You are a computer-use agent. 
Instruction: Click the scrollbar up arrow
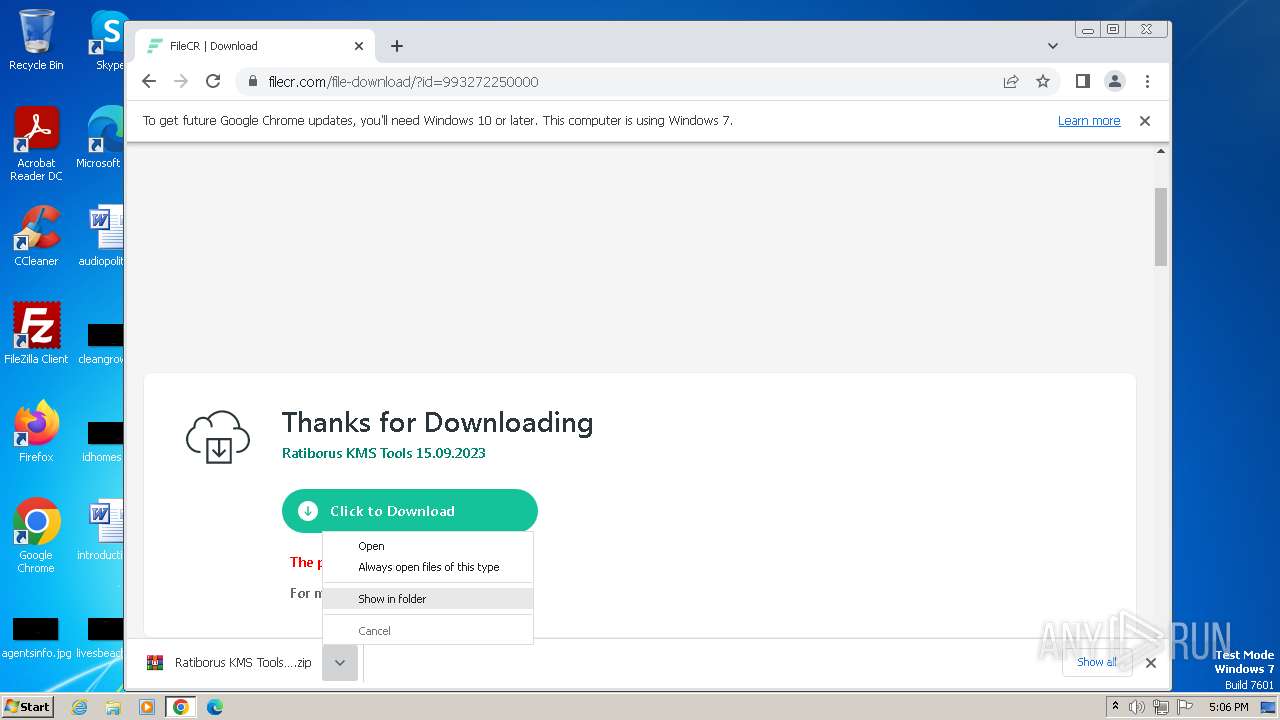pos(1161,152)
